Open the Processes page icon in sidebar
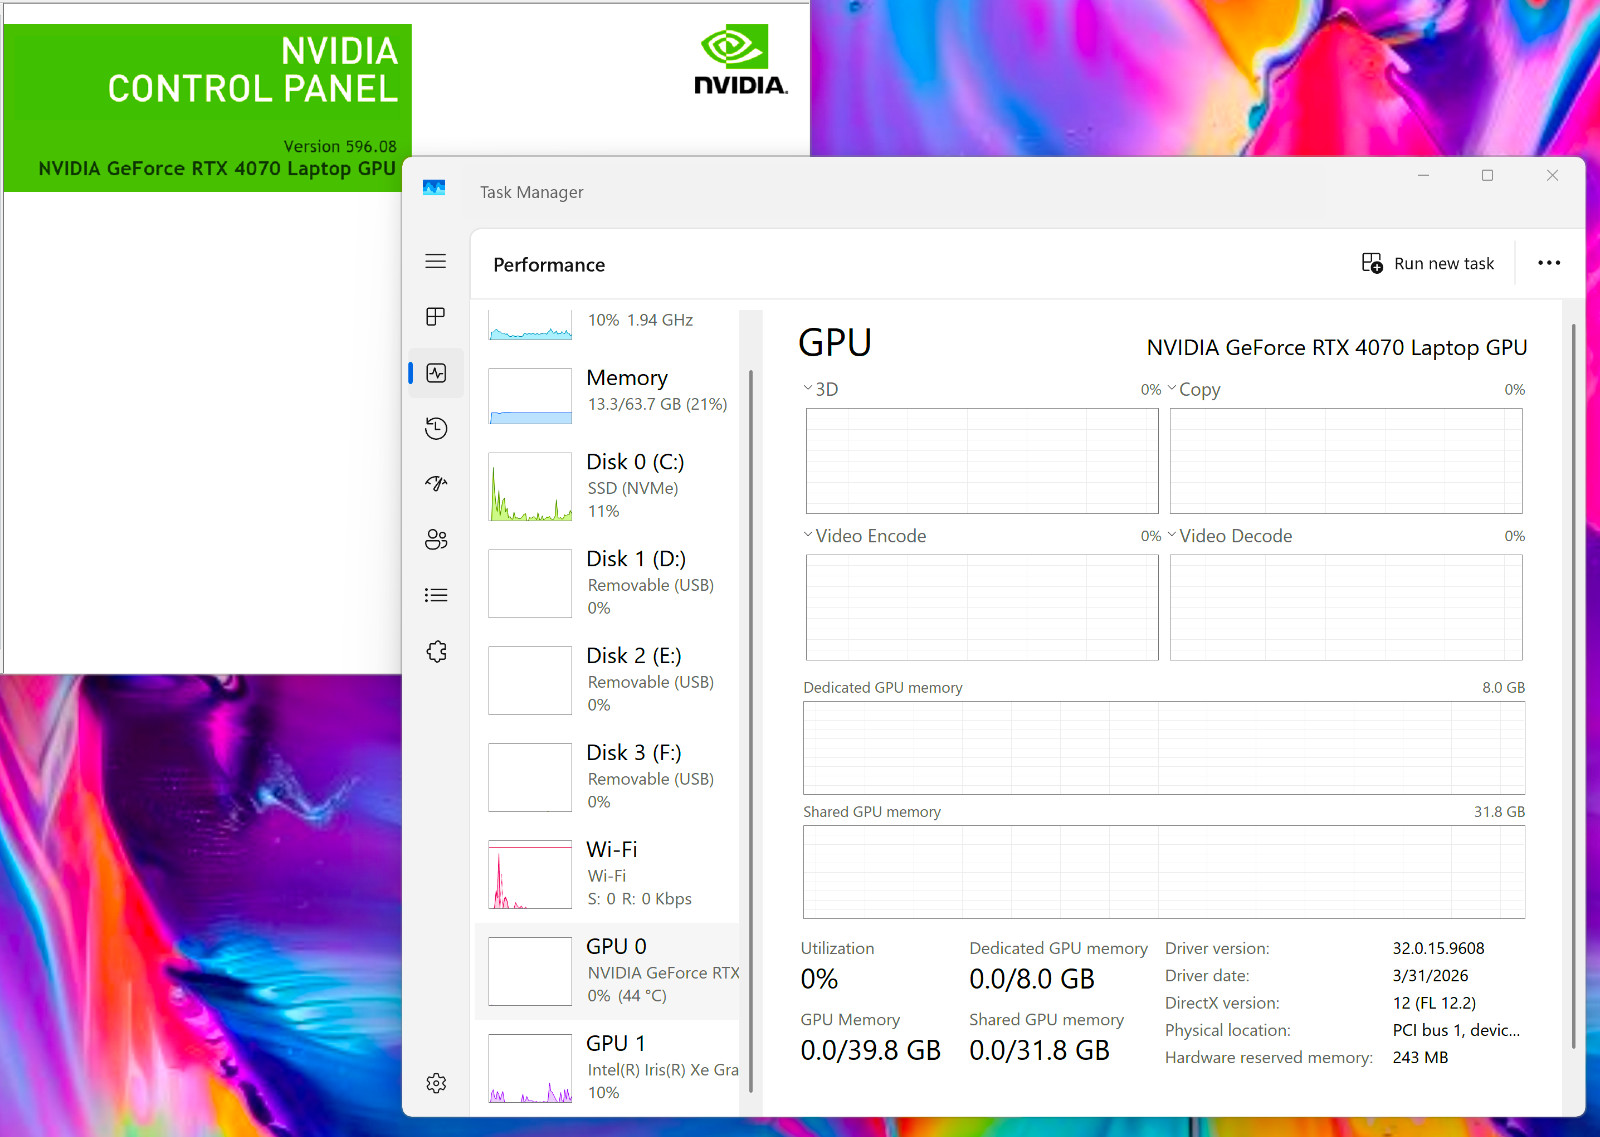The height and width of the screenshot is (1137, 1600). tap(436, 317)
